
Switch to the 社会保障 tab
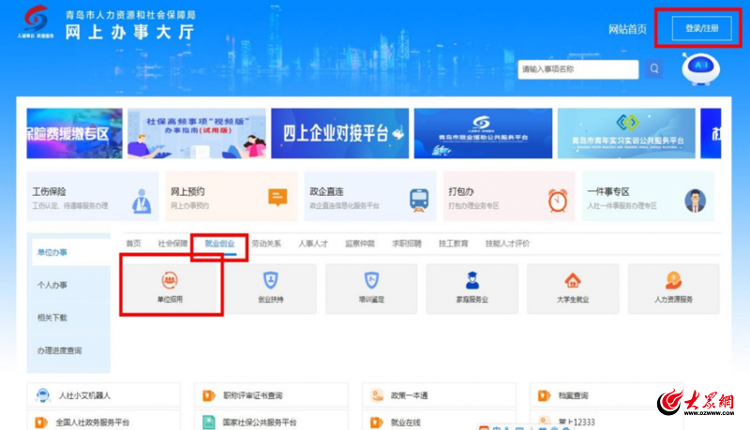pos(172,243)
